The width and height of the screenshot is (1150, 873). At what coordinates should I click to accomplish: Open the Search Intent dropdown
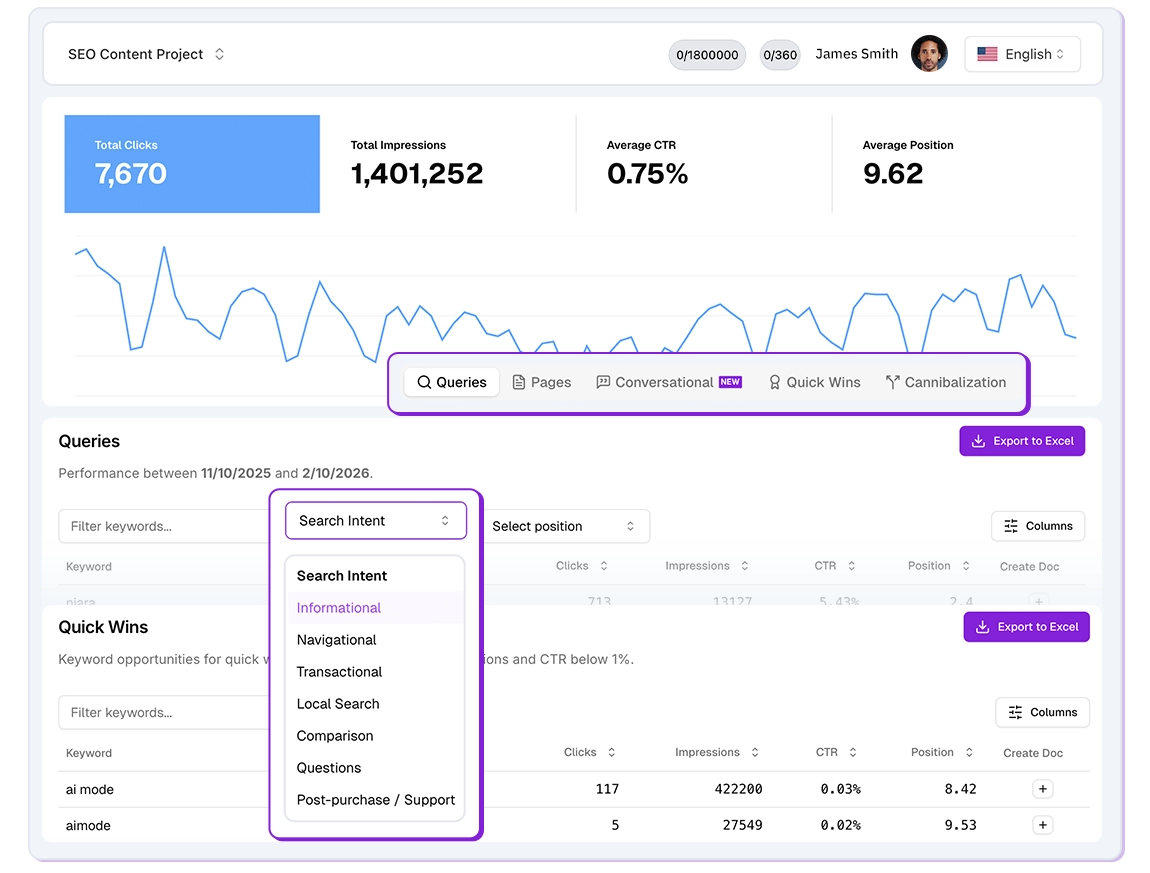375,520
